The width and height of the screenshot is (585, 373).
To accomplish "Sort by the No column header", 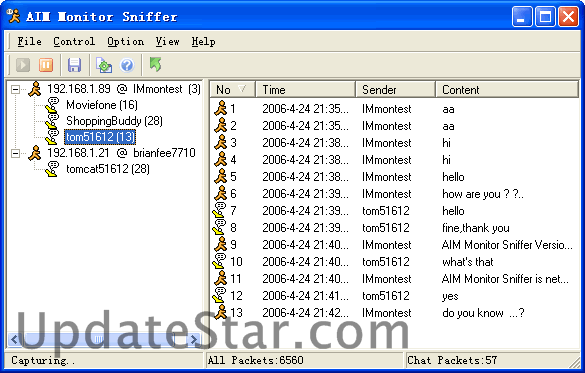I will click(x=232, y=90).
